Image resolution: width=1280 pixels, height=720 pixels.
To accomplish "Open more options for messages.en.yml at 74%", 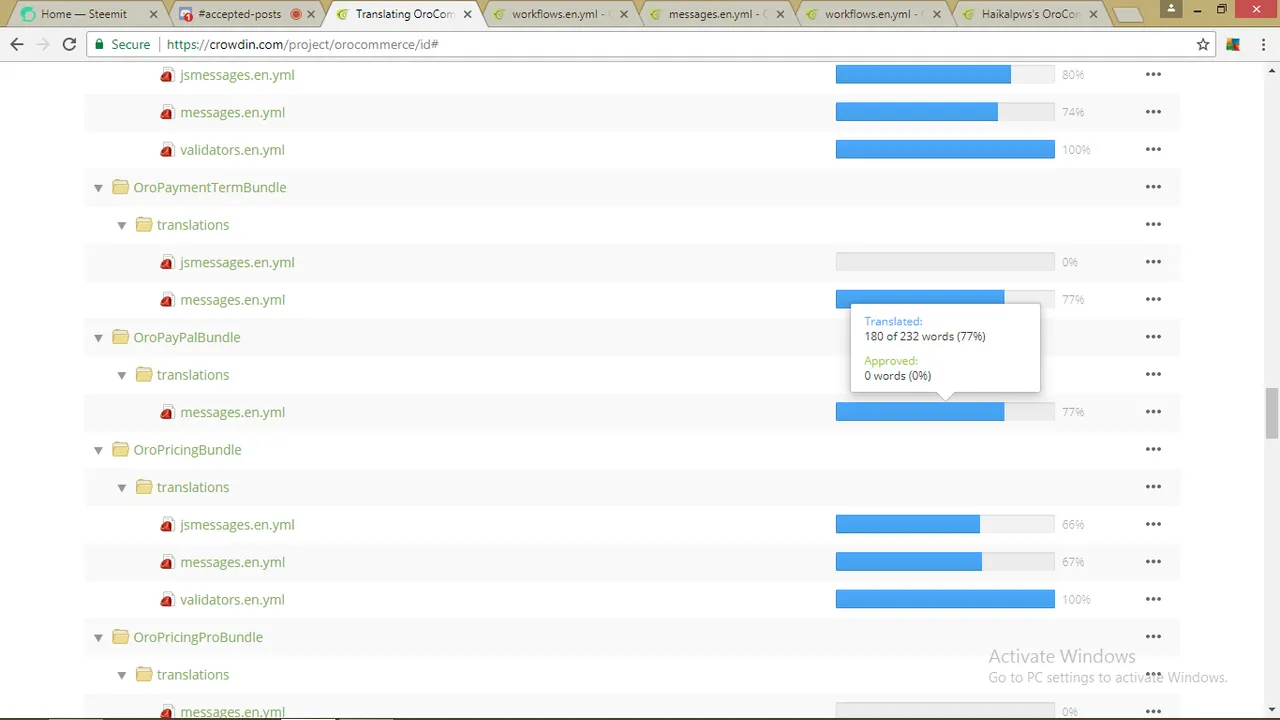I will tap(1153, 112).
